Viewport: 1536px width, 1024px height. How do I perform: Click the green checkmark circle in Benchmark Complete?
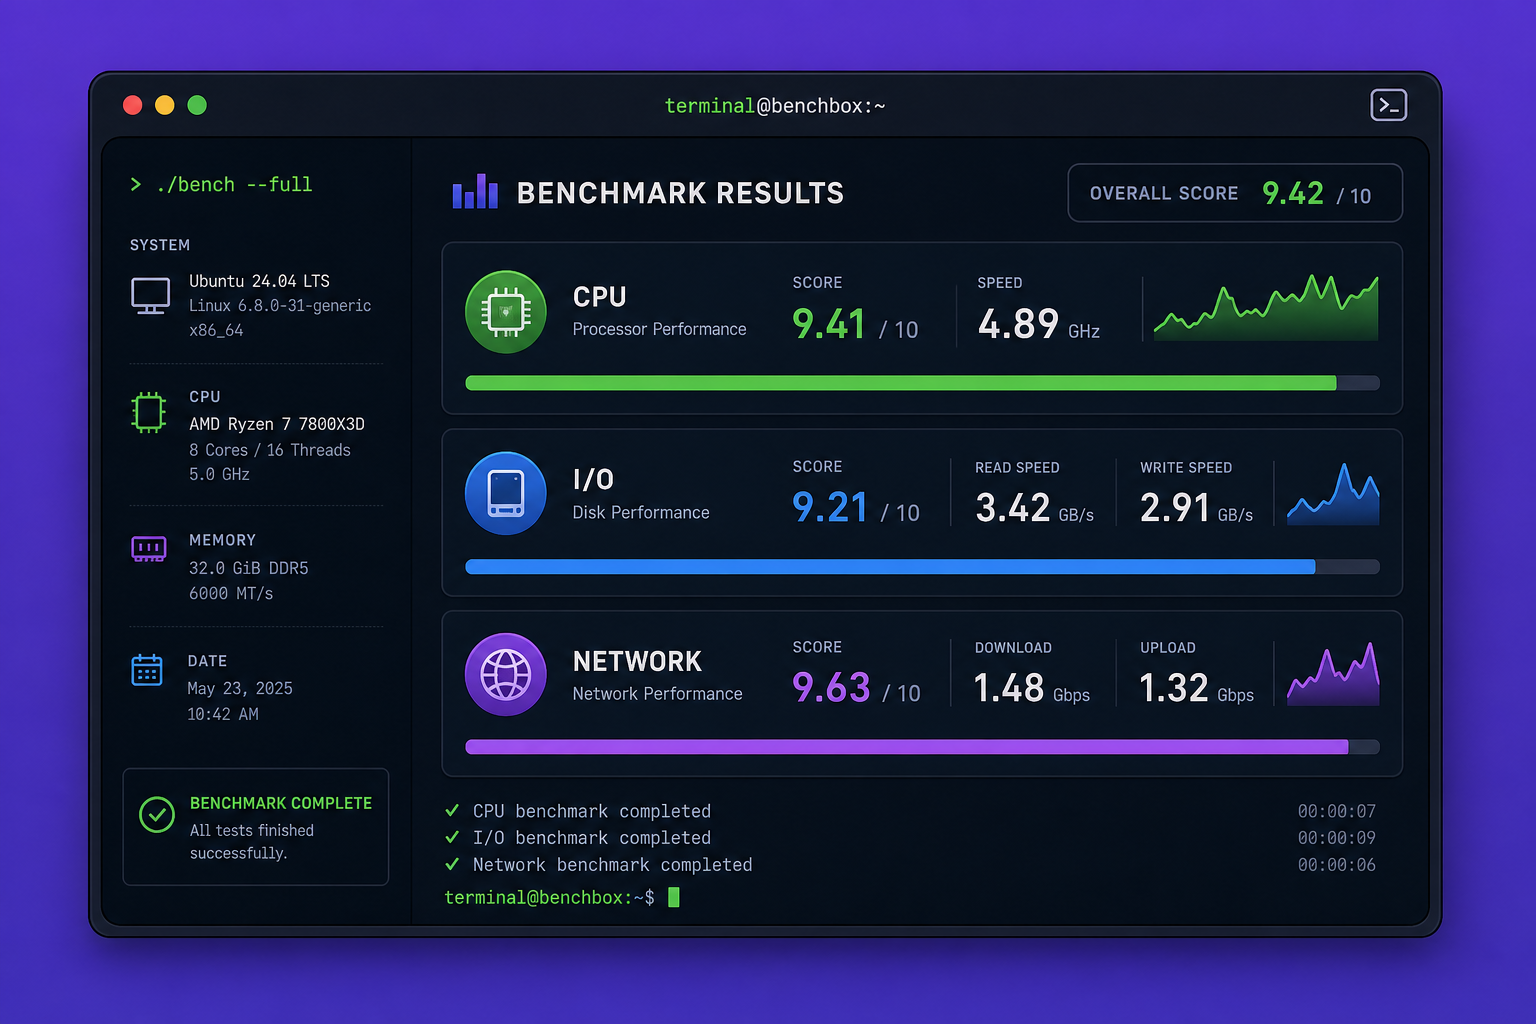point(157,815)
